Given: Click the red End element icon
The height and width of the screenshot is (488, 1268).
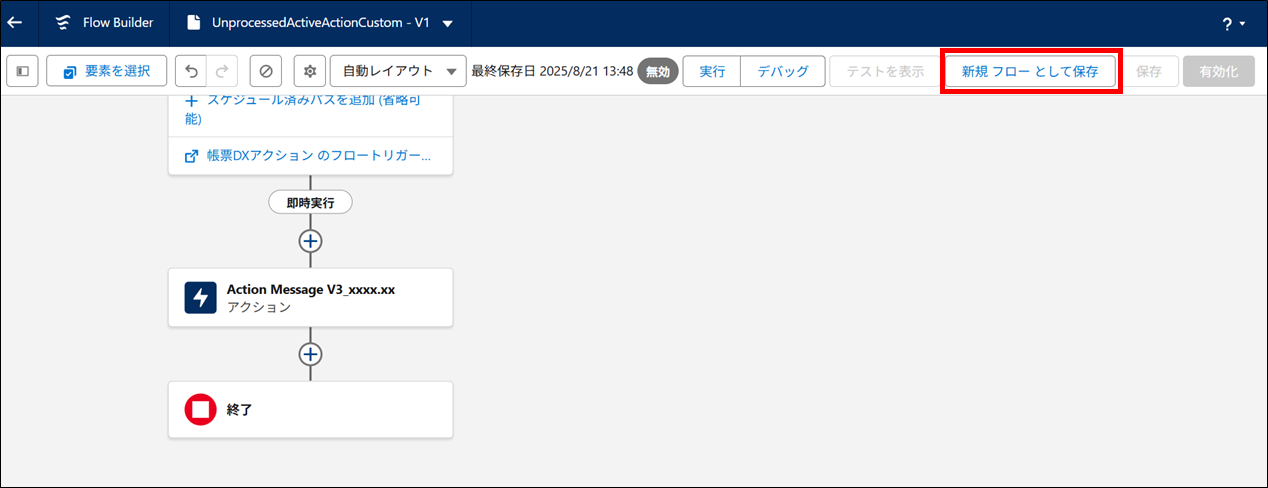Looking at the screenshot, I should pos(201,409).
